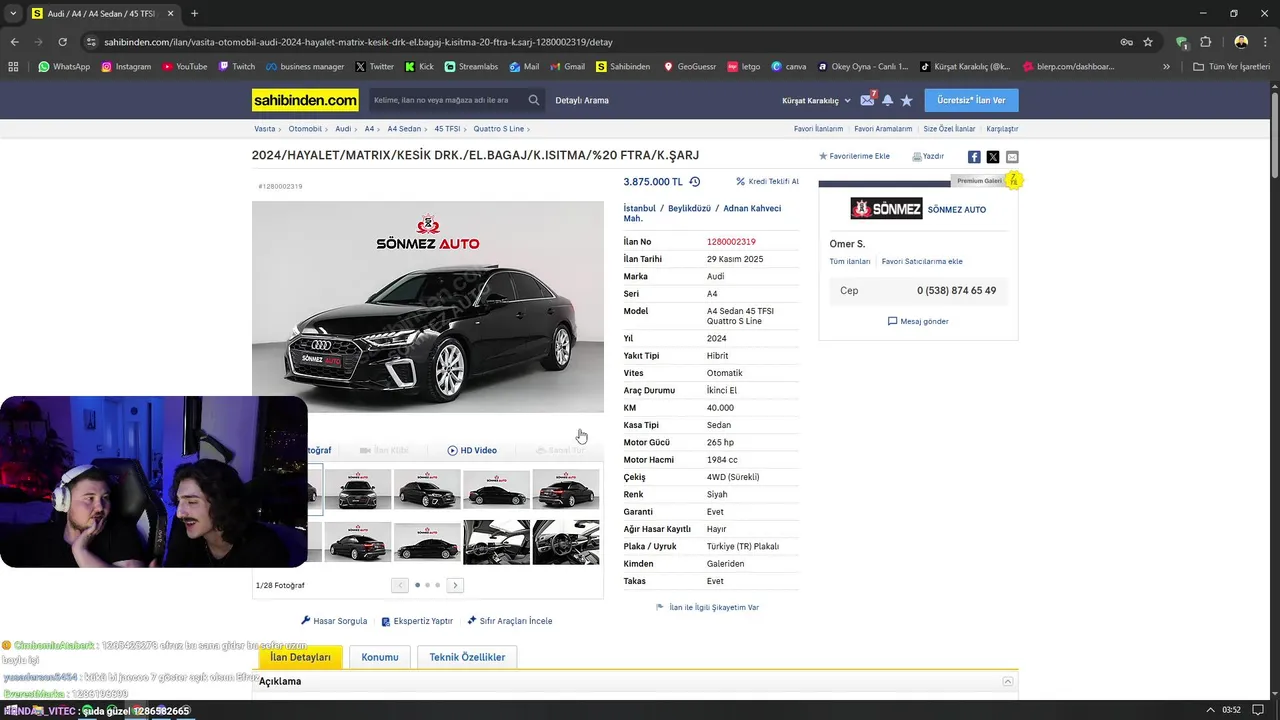Click the Karşılaştır link
Screen dimensions: 1280x720
[1002, 129]
